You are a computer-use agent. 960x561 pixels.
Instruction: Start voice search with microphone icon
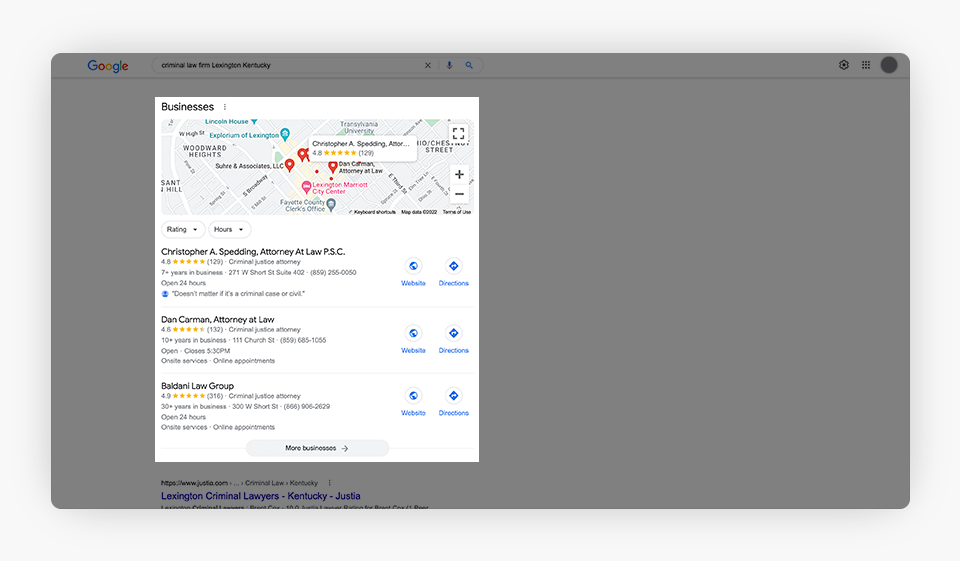coord(449,65)
